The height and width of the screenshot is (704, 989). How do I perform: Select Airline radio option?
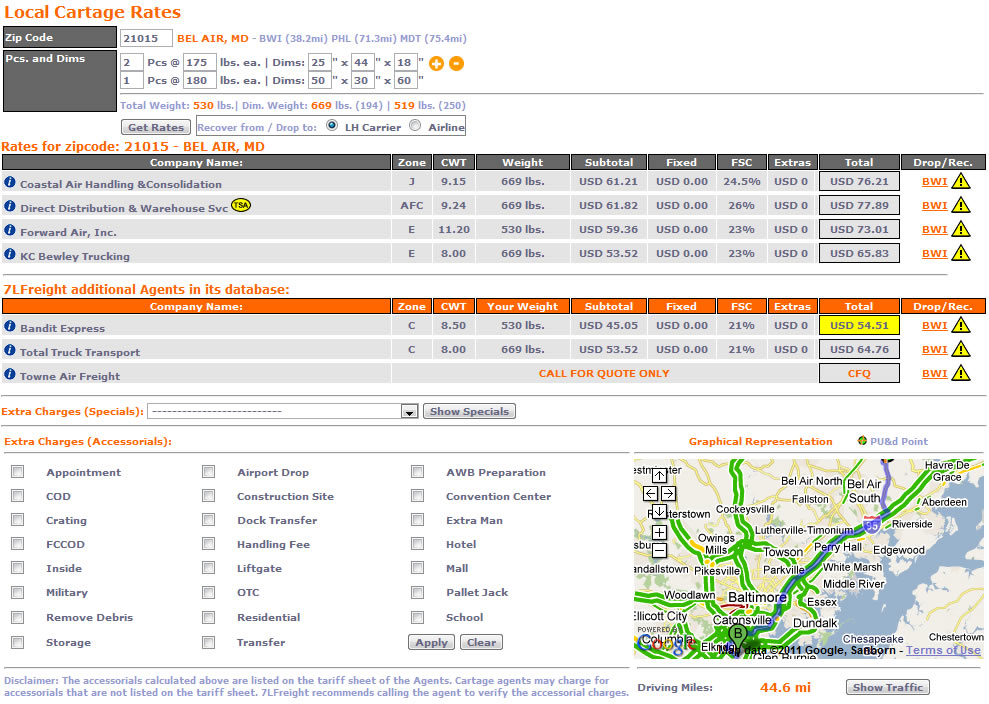coord(415,125)
